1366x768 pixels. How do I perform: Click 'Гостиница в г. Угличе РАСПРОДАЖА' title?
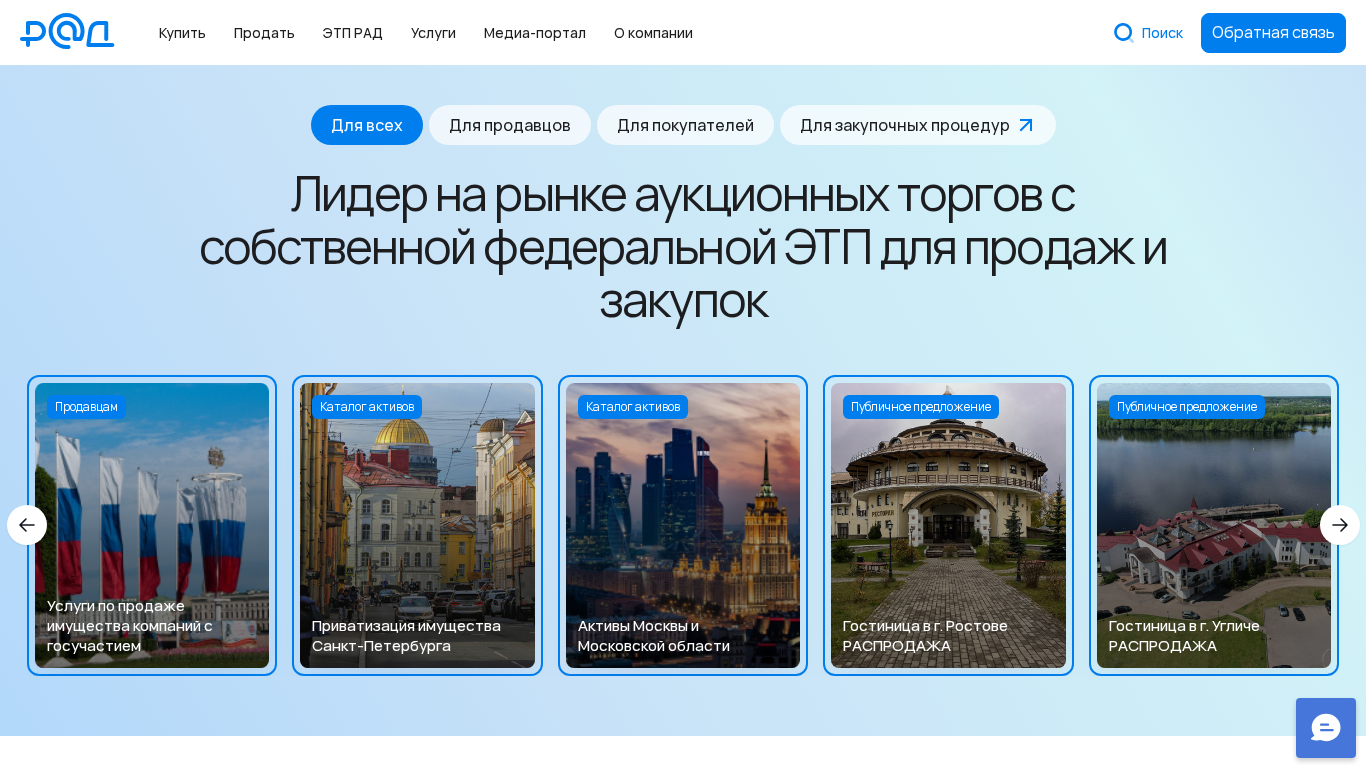point(1184,636)
